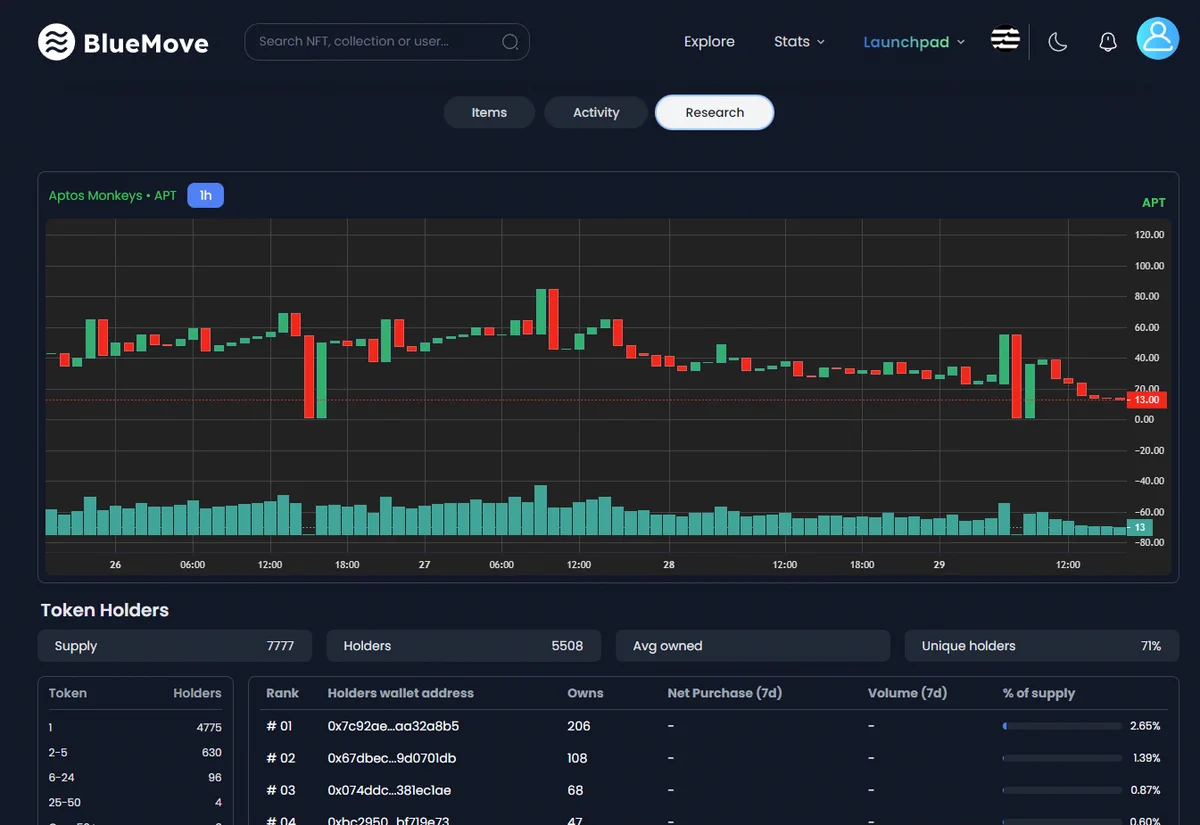This screenshot has width=1200, height=825.
Task: Focus the Search NFT input field
Action: click(x=387, y=42)
